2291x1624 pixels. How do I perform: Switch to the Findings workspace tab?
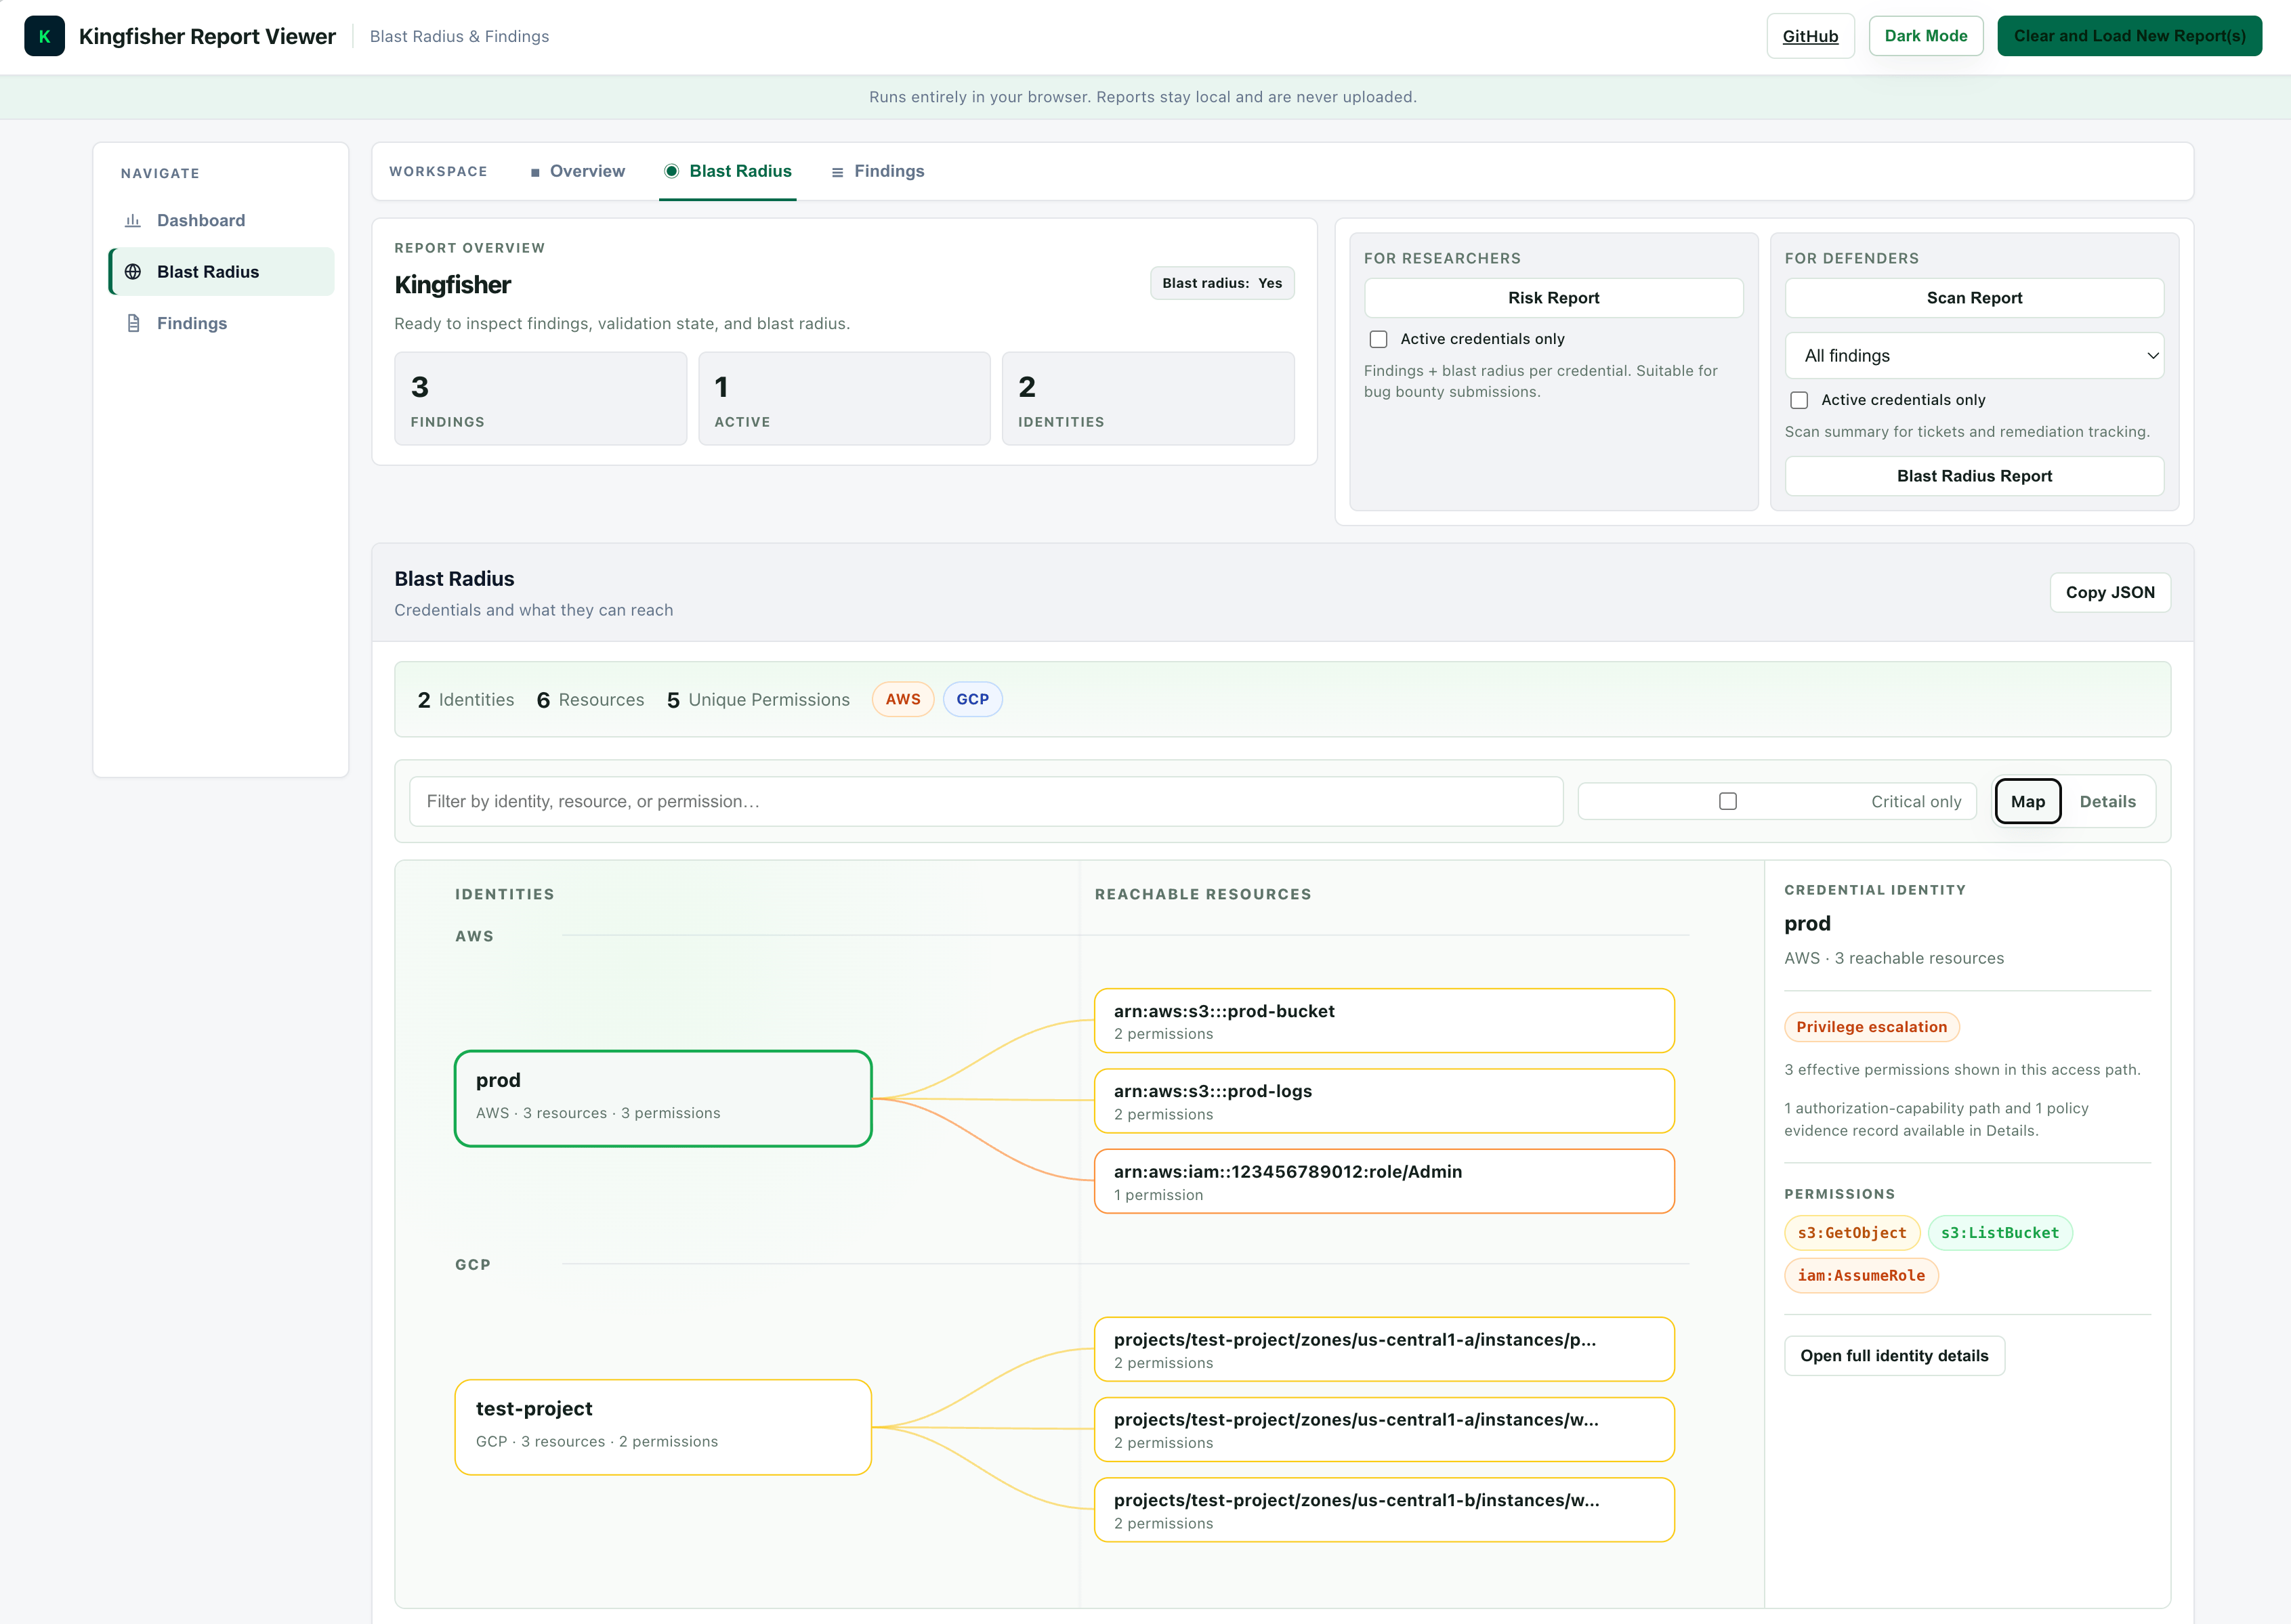(x=877, y=171)
